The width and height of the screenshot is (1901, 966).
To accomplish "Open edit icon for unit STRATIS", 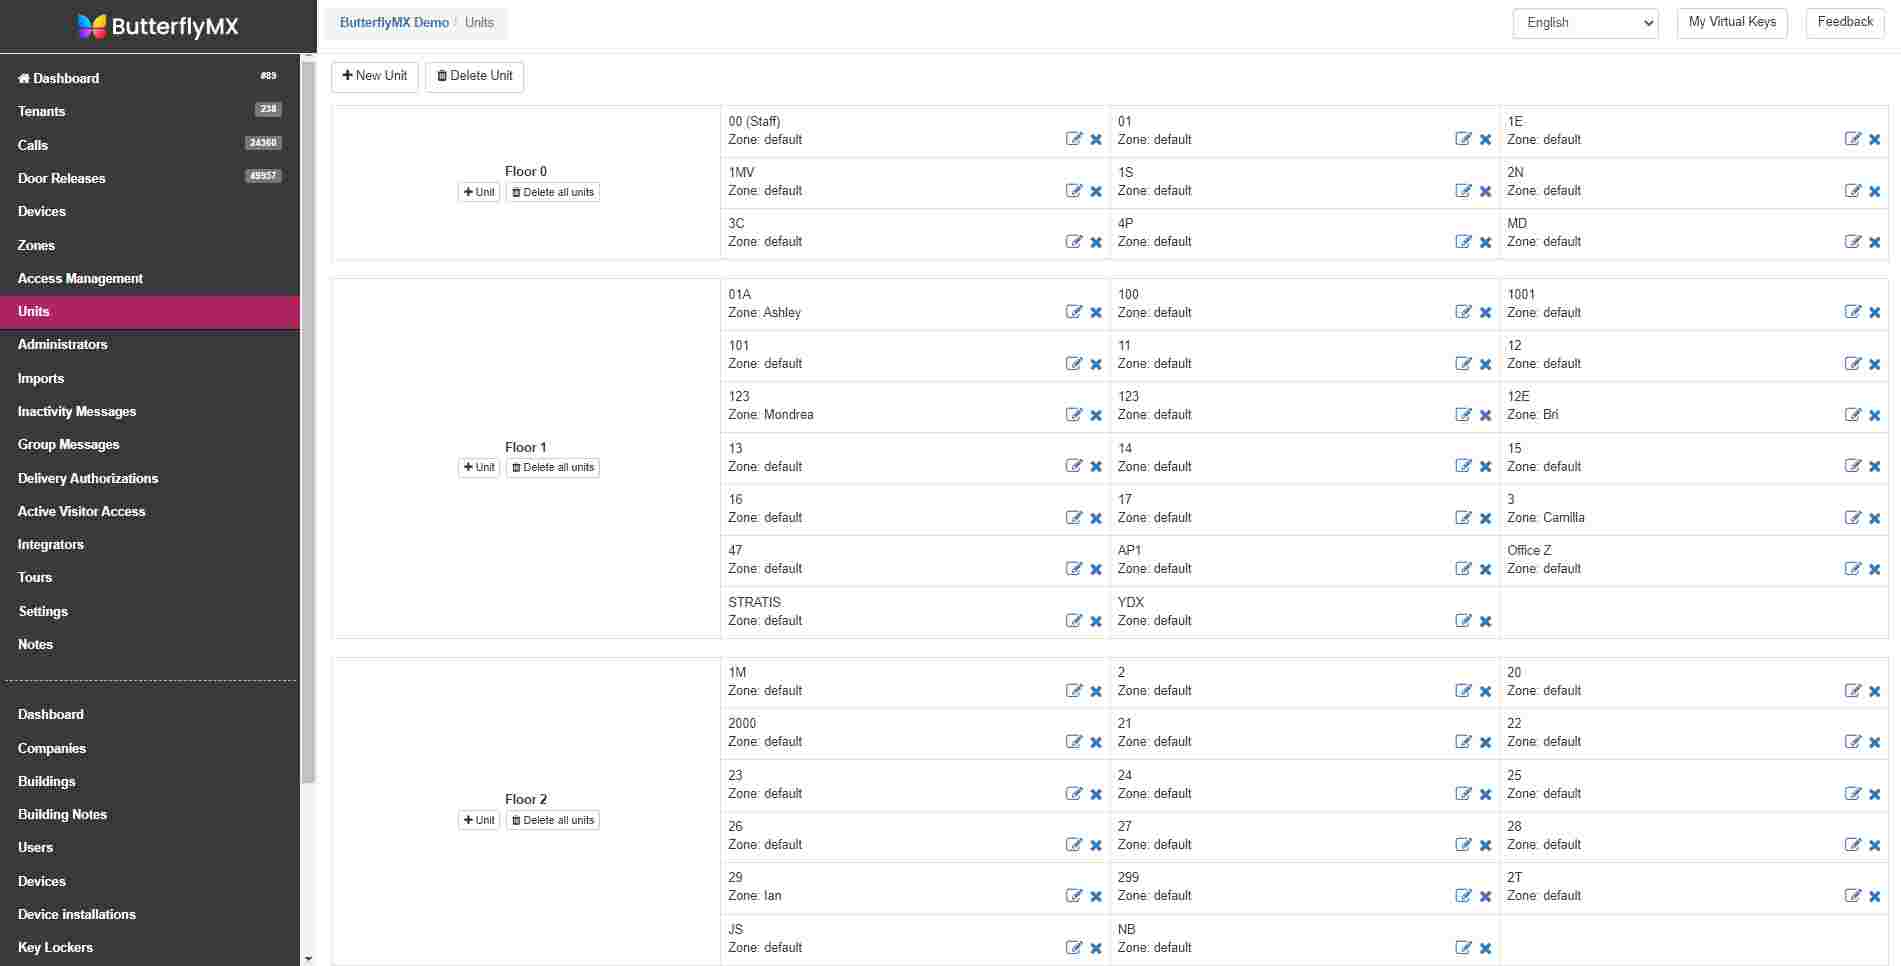I will pos(1073,620).
